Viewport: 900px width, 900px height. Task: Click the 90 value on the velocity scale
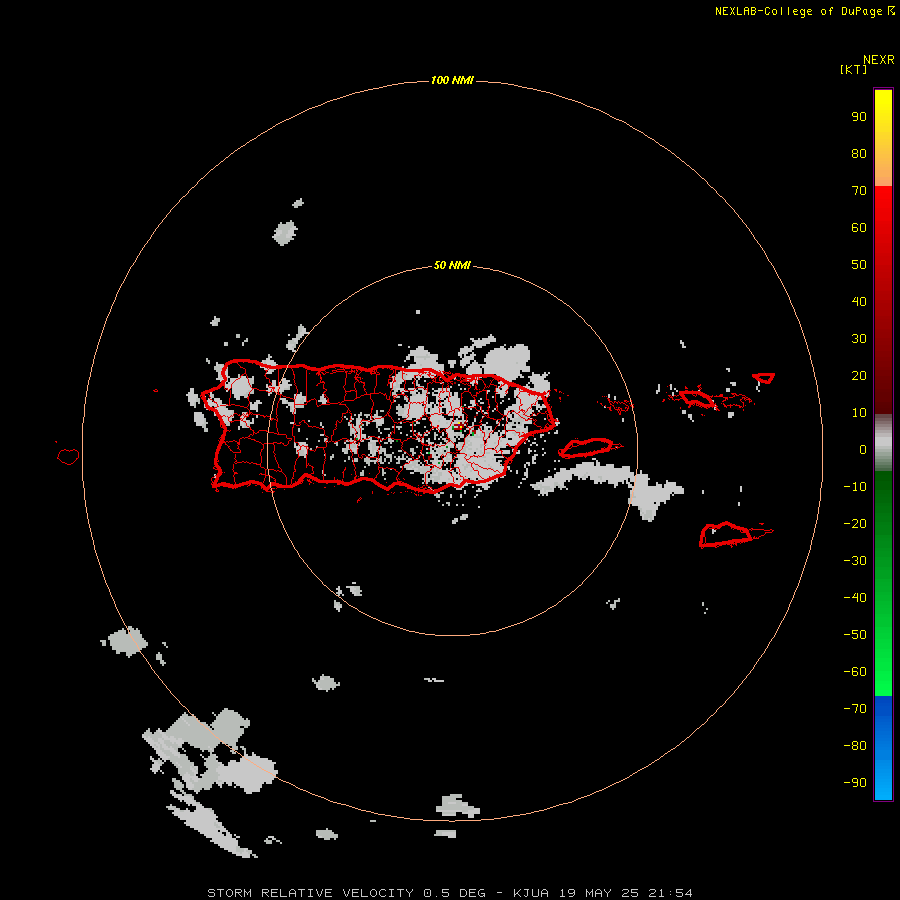click(859, 117)
